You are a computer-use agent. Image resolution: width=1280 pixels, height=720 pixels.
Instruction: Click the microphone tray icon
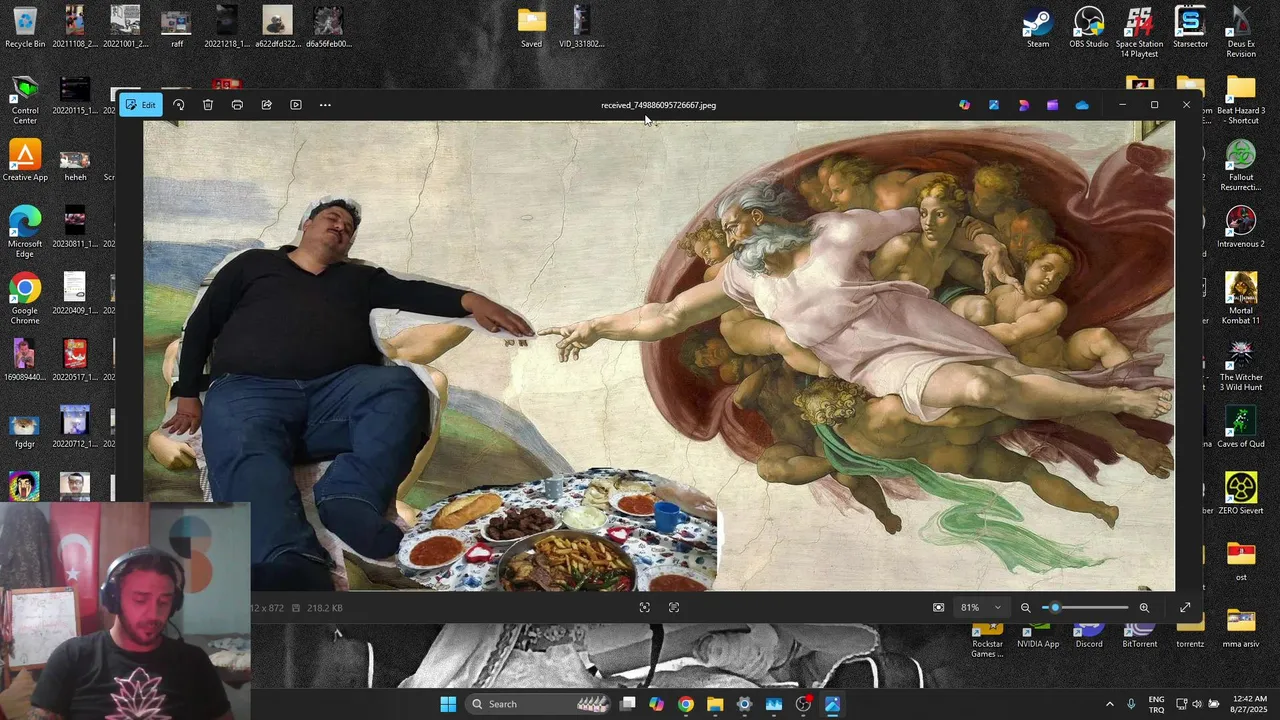tap(1131, 704)
